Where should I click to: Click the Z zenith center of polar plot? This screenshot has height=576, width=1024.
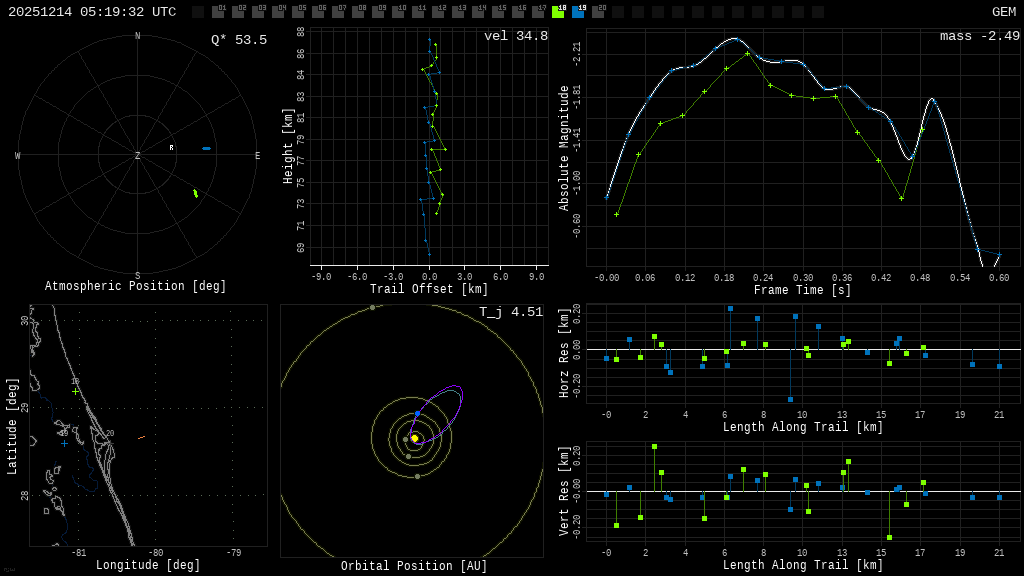coord(138,156)
